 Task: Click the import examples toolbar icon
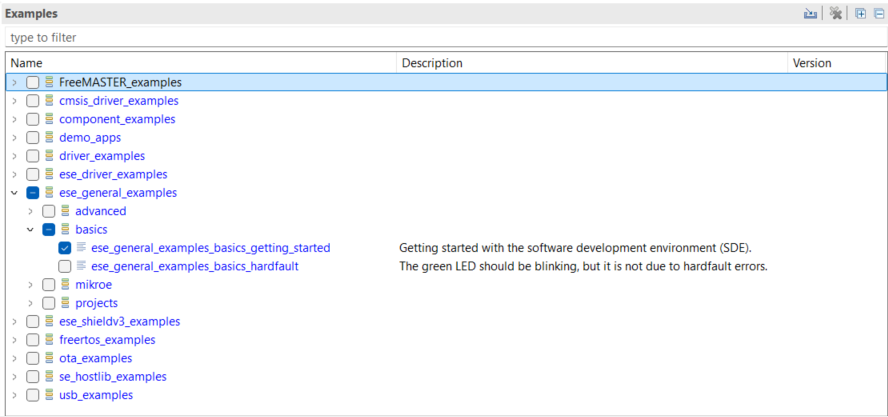pos(811,14)
